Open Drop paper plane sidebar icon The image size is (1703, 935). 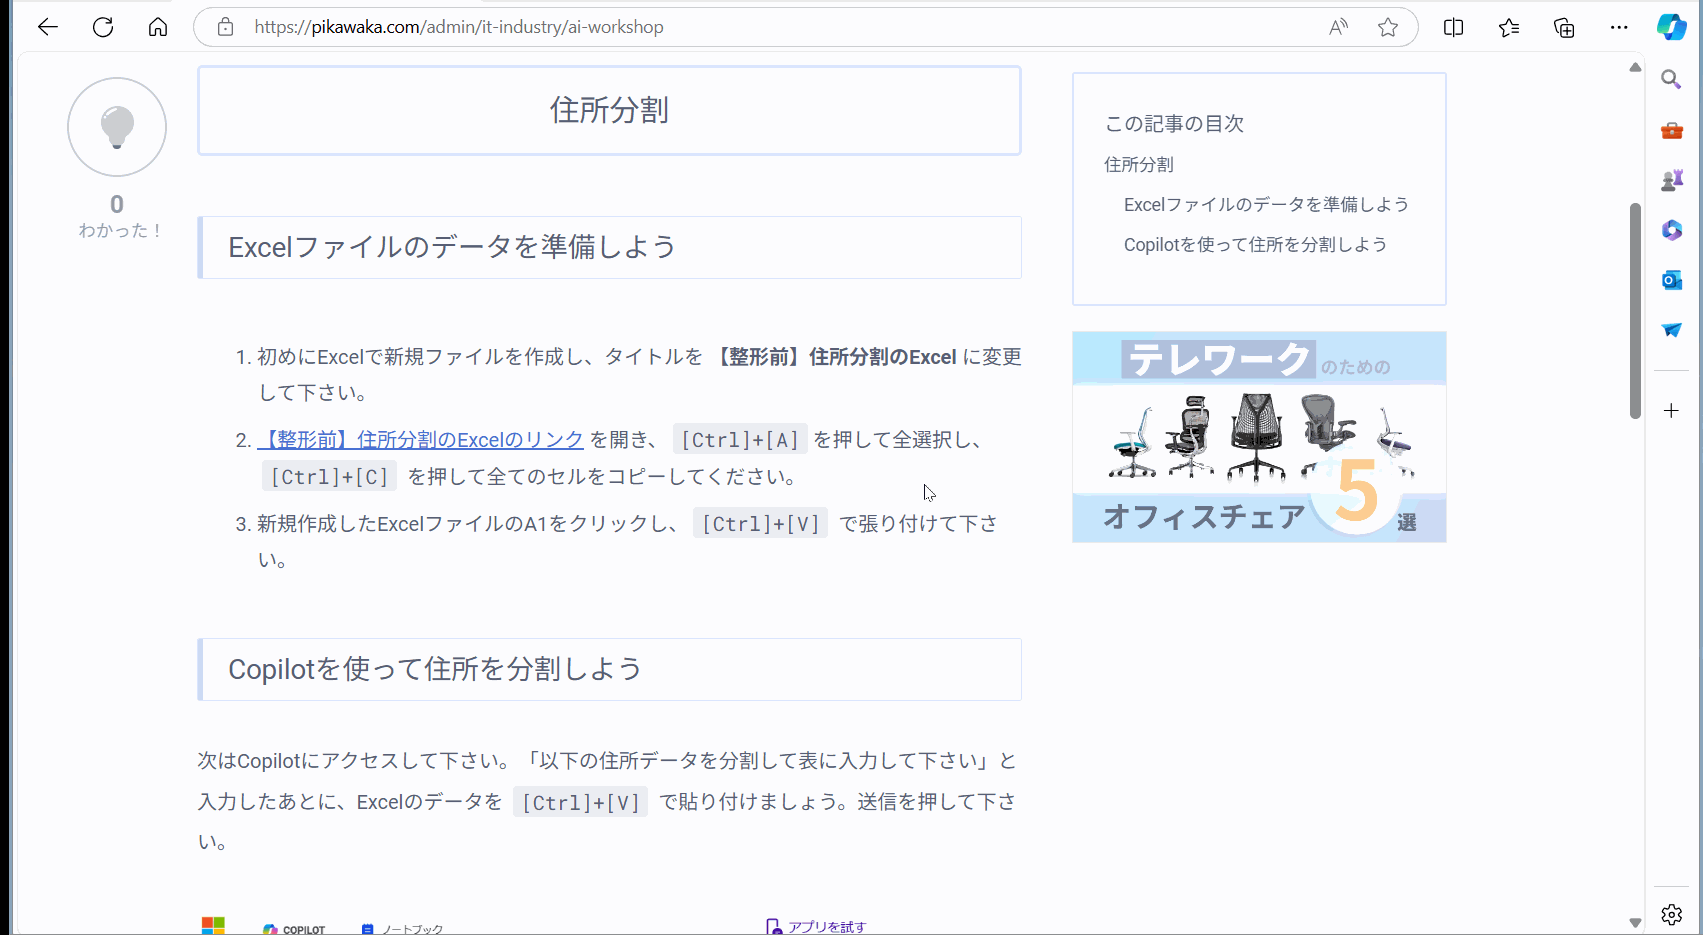coord(1671,330)
